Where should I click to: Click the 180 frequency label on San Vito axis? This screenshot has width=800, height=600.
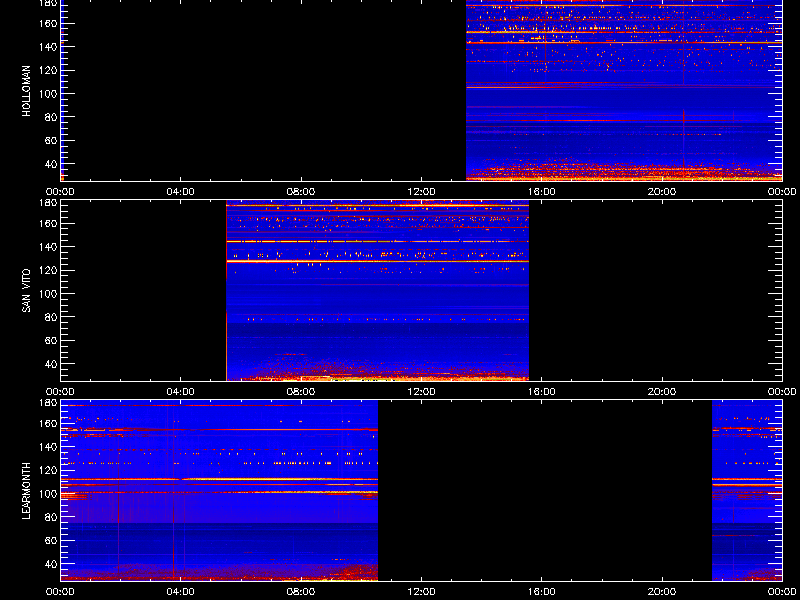[x=48, y=203]
